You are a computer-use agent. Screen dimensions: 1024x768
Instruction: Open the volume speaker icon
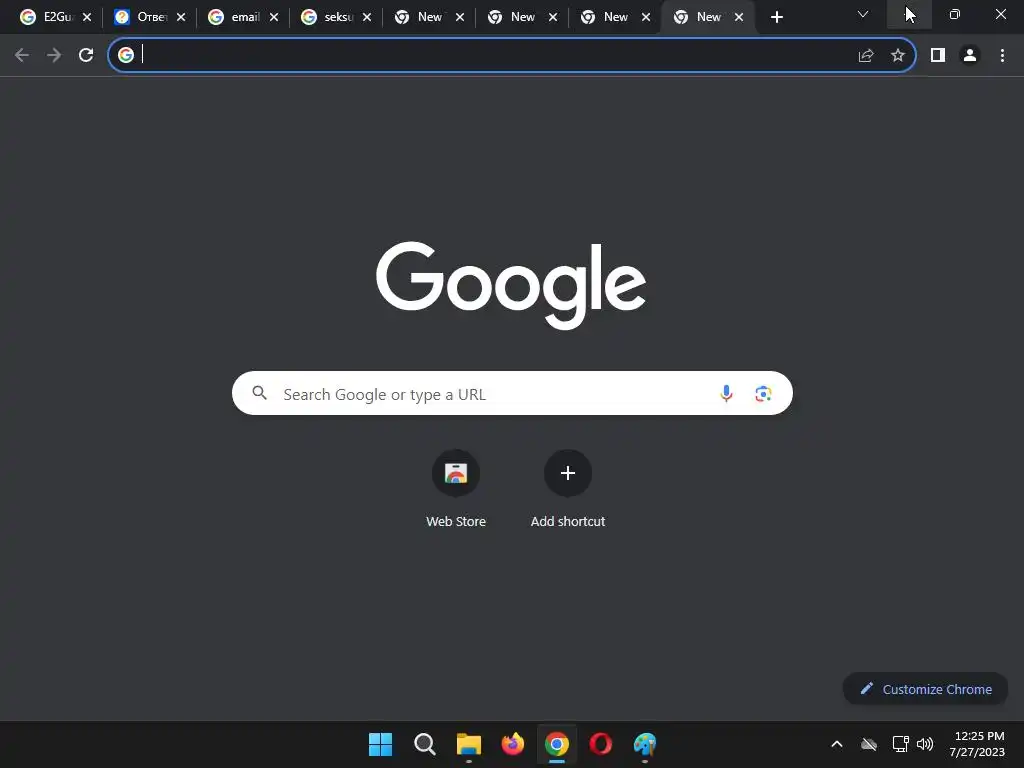tap(925, 744)
